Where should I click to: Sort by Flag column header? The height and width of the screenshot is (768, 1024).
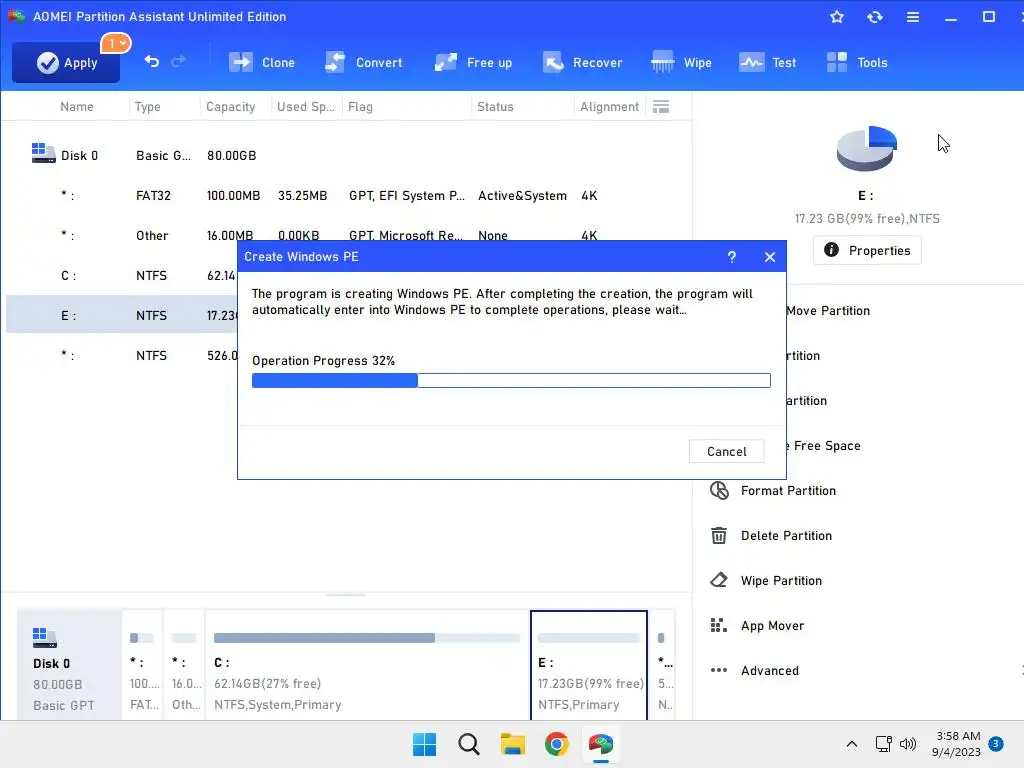(360, 106)
